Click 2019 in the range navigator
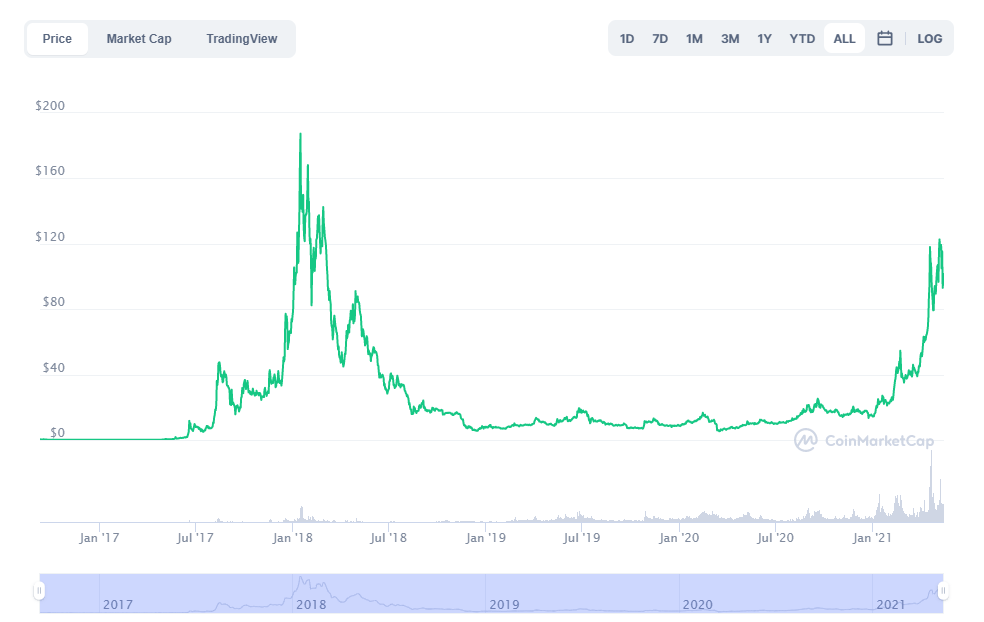The width and height of the screenshot is (984, 622). coord(505,604)
